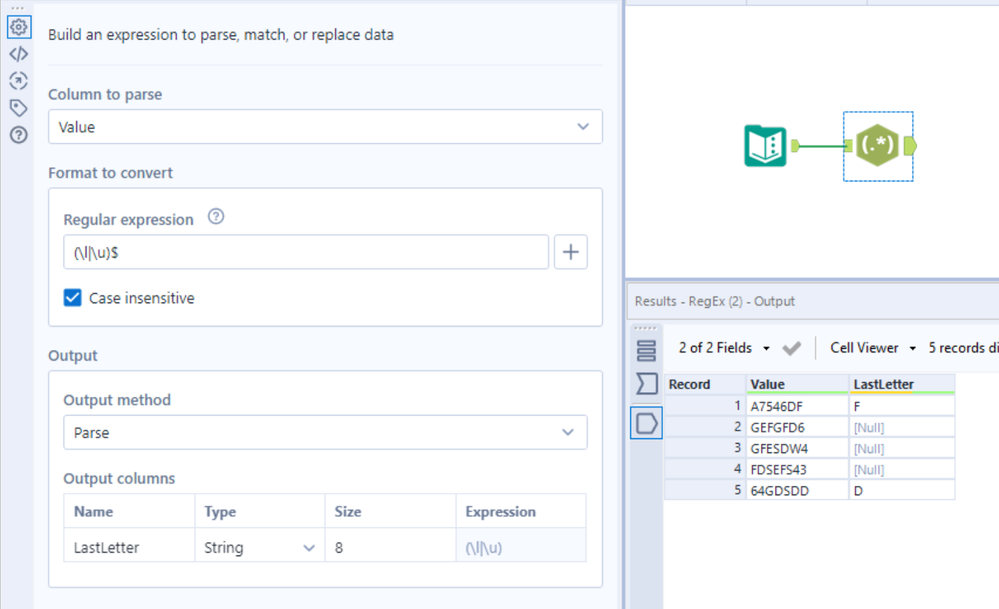Open the 2 of 2 Fields dropdown

coord(724,348)
